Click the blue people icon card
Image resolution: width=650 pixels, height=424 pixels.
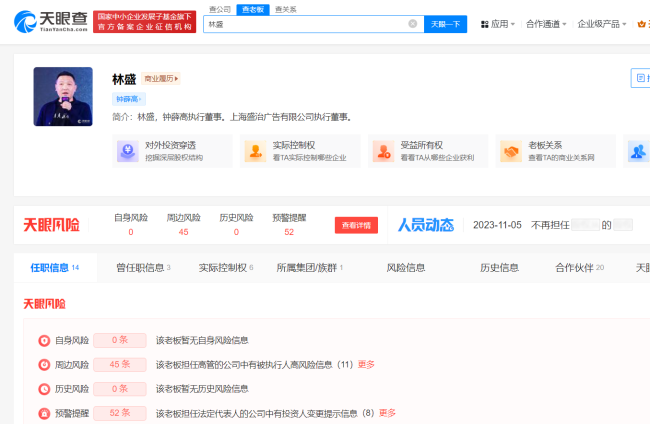pyautogui.click(x=638, y=151)
